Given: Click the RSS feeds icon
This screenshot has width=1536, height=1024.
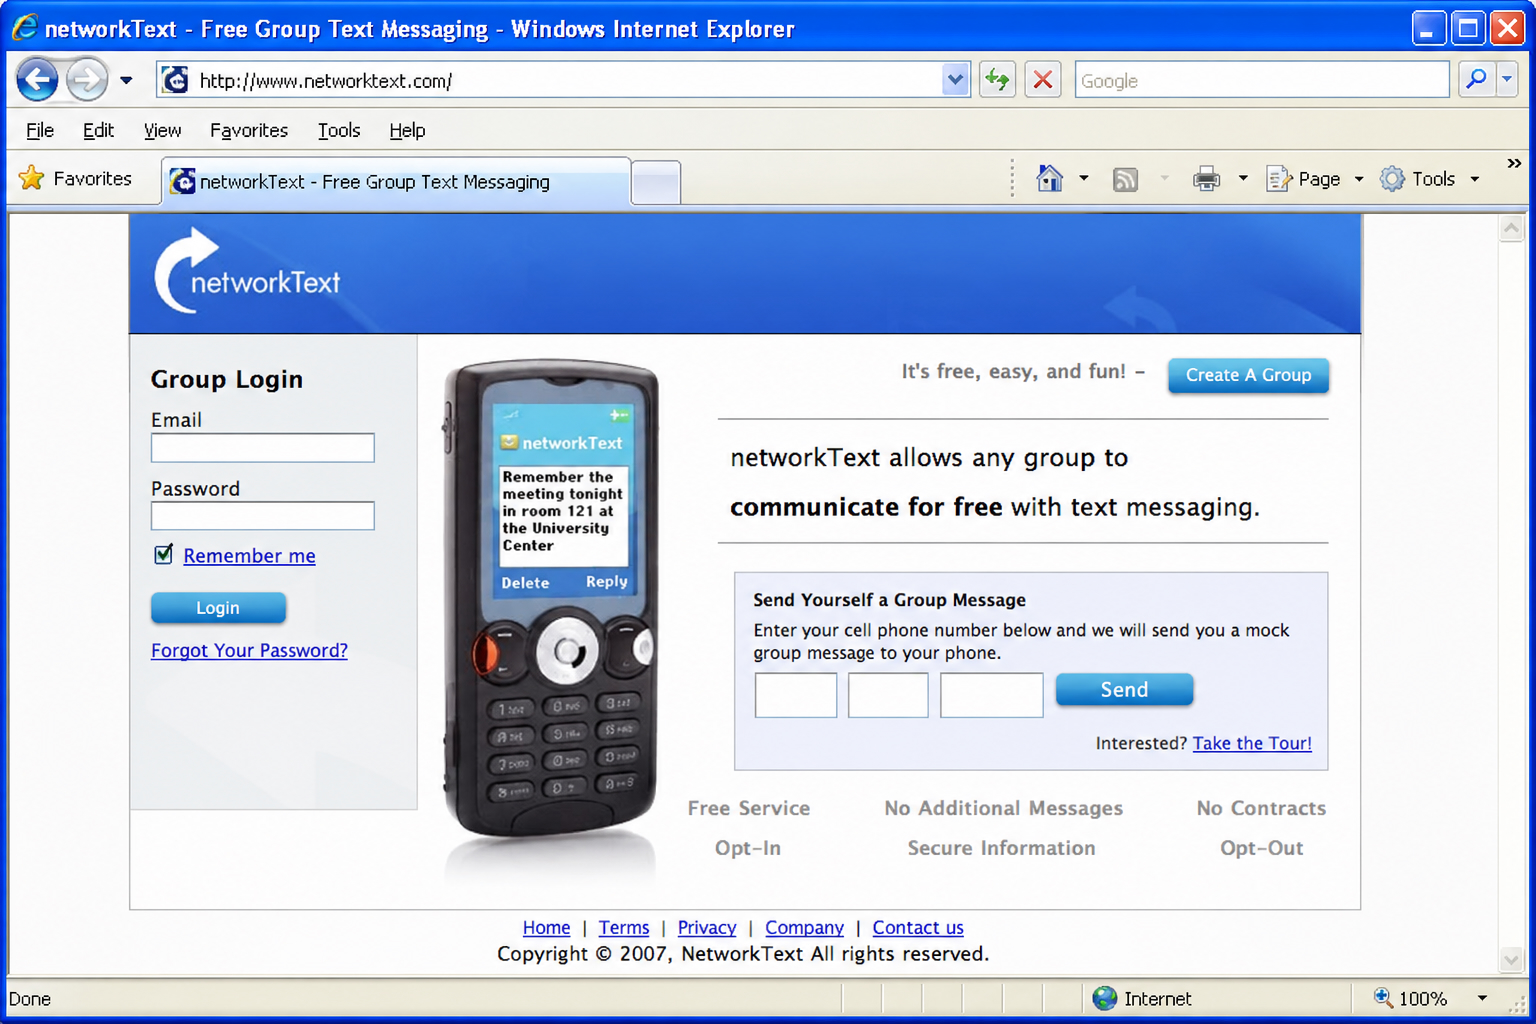Looking at the screenshot, I should tap(1126, 179).
